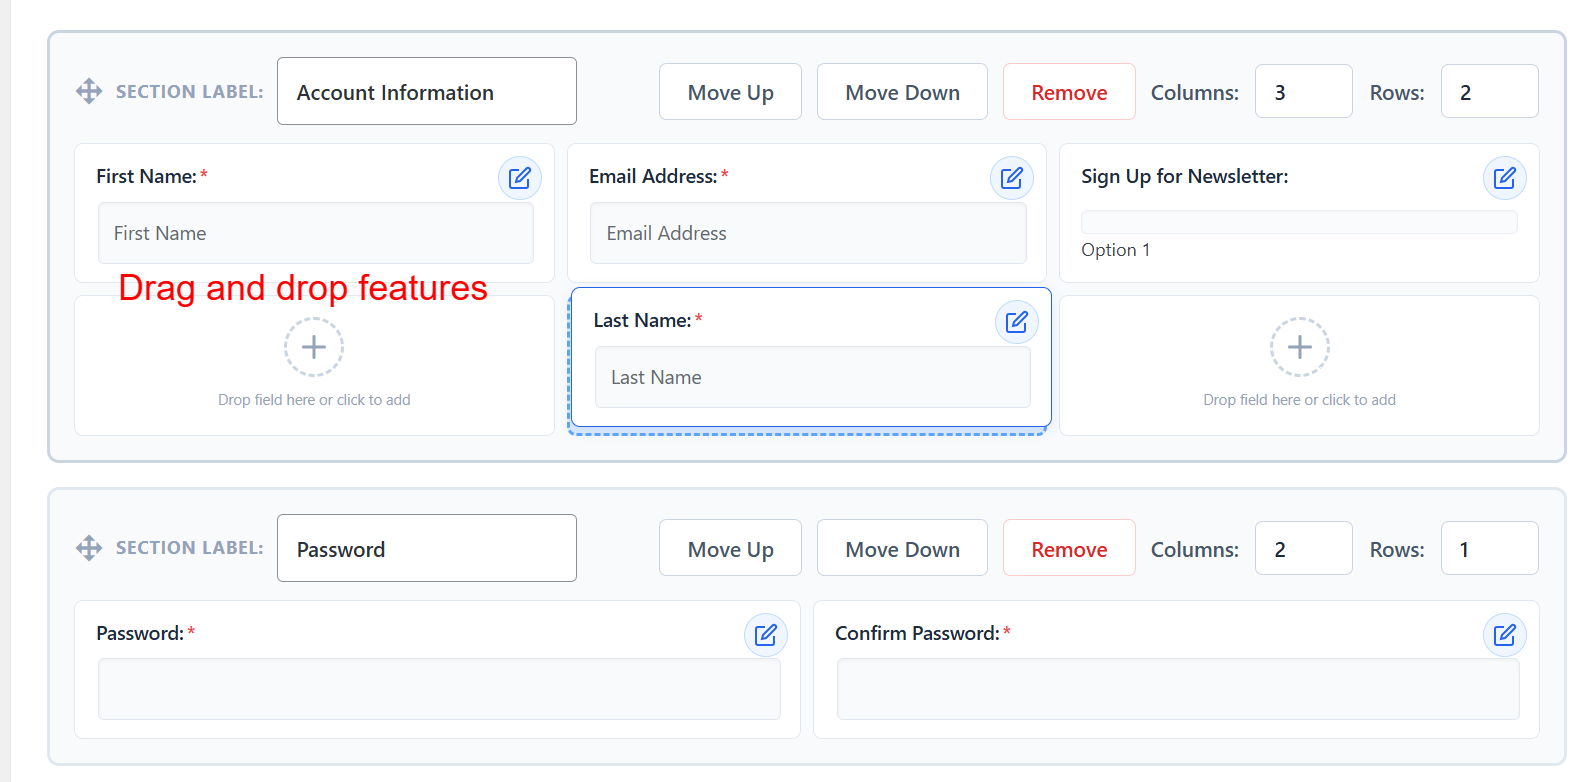Click the 'Sign Up for Newsletter:' label
This screenshot has height=782, width=1595.
point(1185,176)
